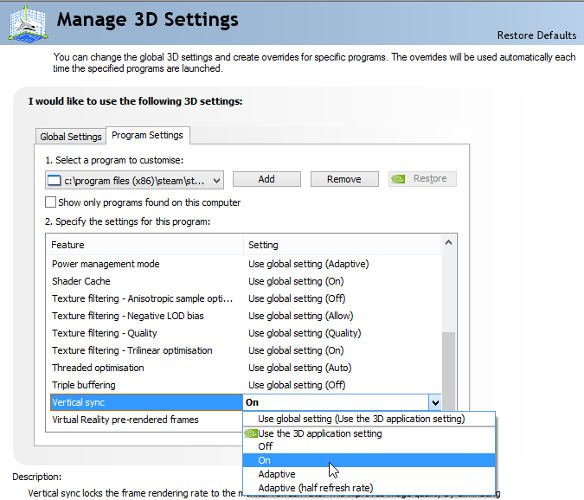This screenshot has width=584, height=500.
Task: Open the Program Settings tab
Action: (x=147, y=135)
